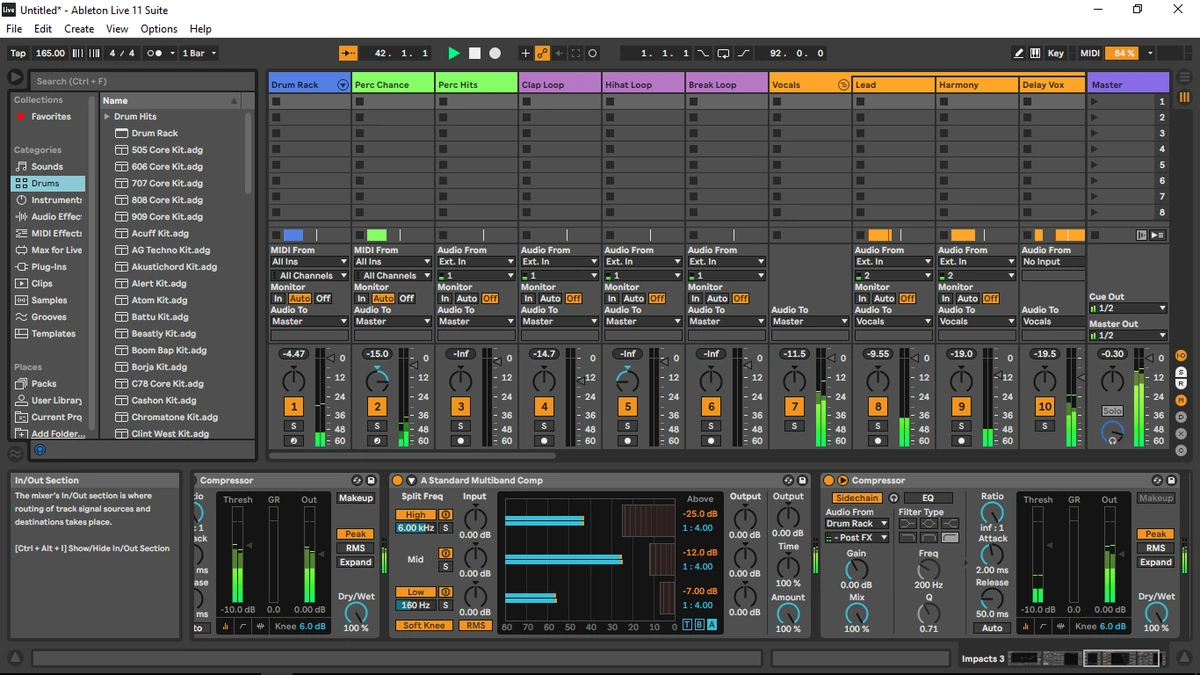The width and height of the screenshot is (1200, 675).
Task: Open the View menu
Action: click(117, 29)
